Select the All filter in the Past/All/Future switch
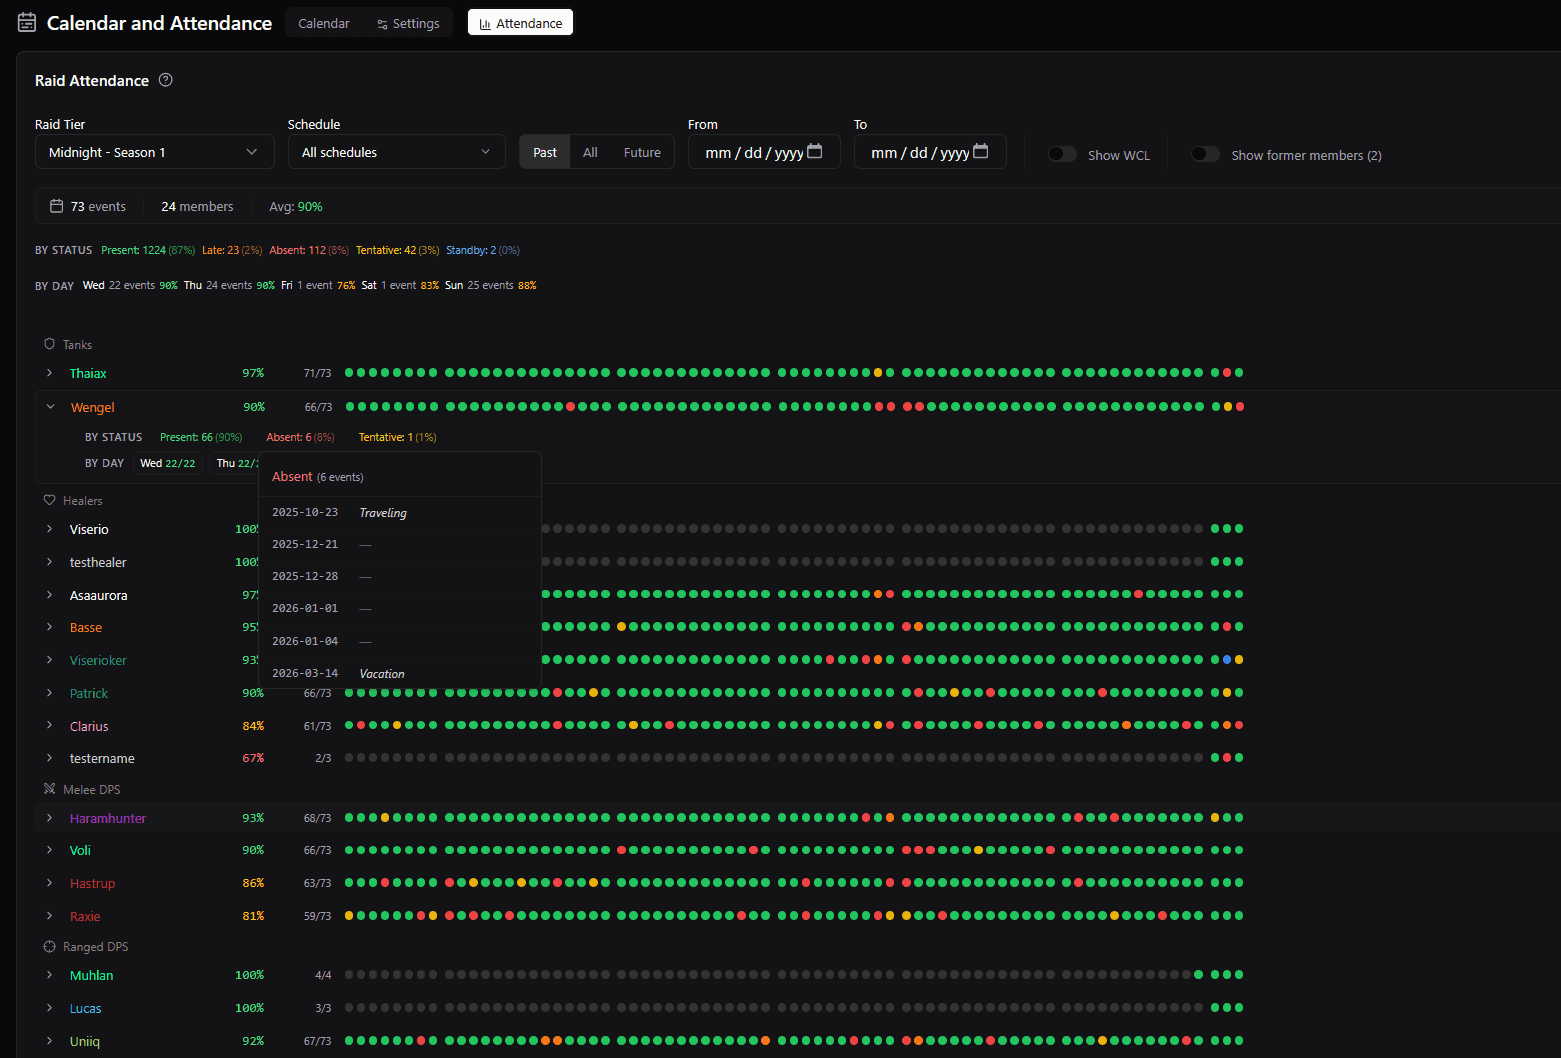 pyautogui.click(x=590, y=151)
